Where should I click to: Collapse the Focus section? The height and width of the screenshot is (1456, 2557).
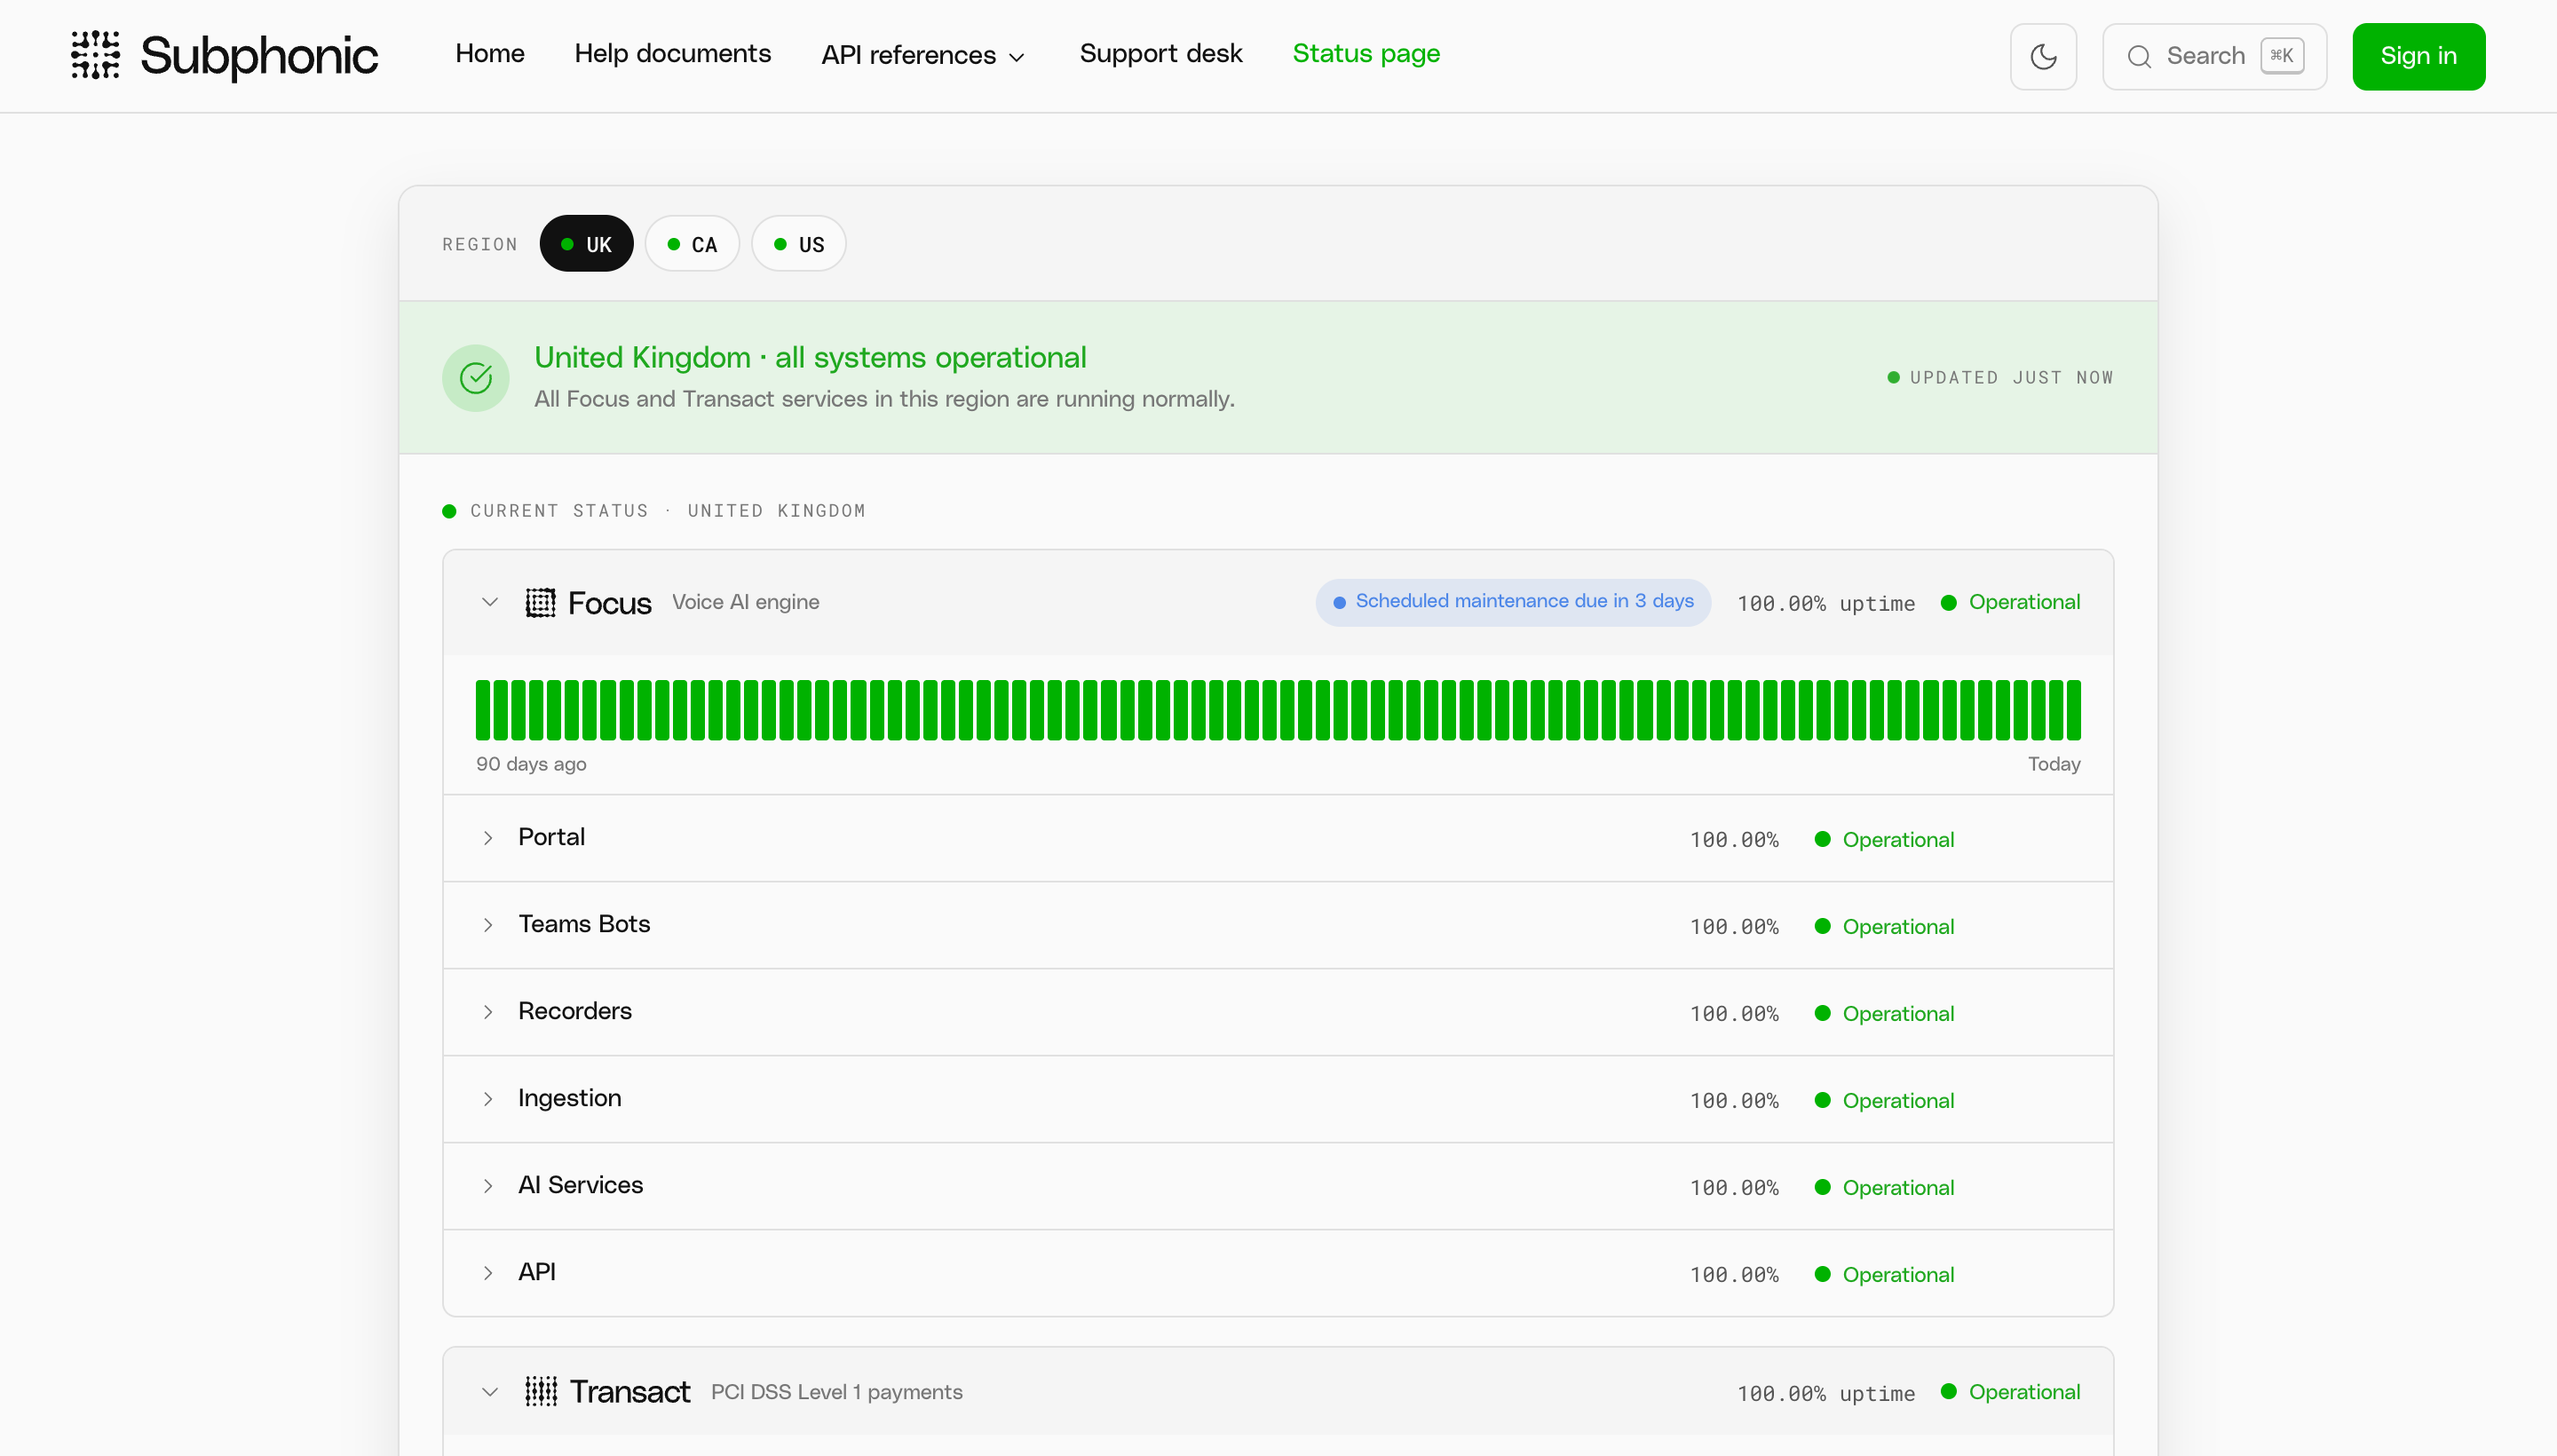coord(490,602)
